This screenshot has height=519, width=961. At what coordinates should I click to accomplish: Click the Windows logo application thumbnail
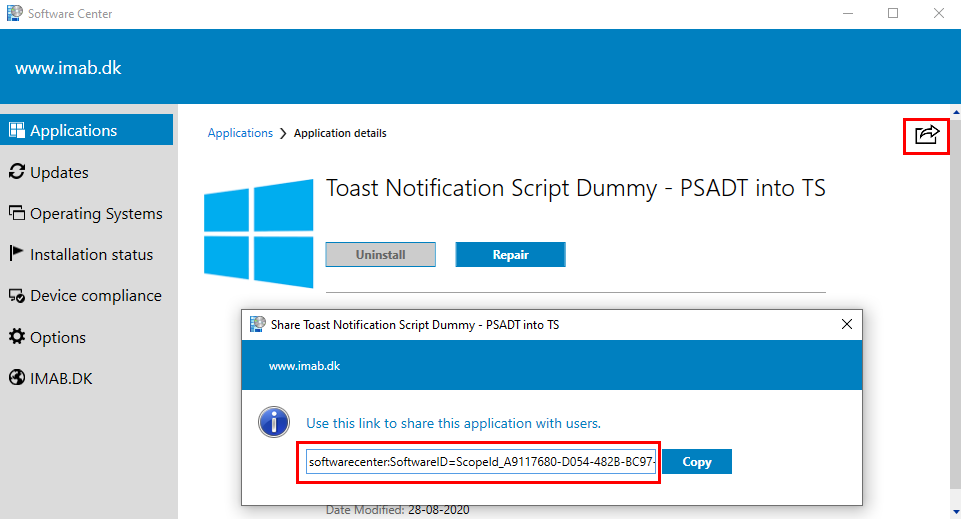tap(259, 233)
